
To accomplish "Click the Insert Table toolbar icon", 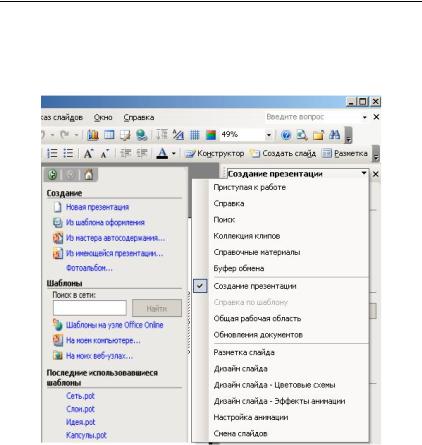I will pyautogui.click(x=109, y=135).
